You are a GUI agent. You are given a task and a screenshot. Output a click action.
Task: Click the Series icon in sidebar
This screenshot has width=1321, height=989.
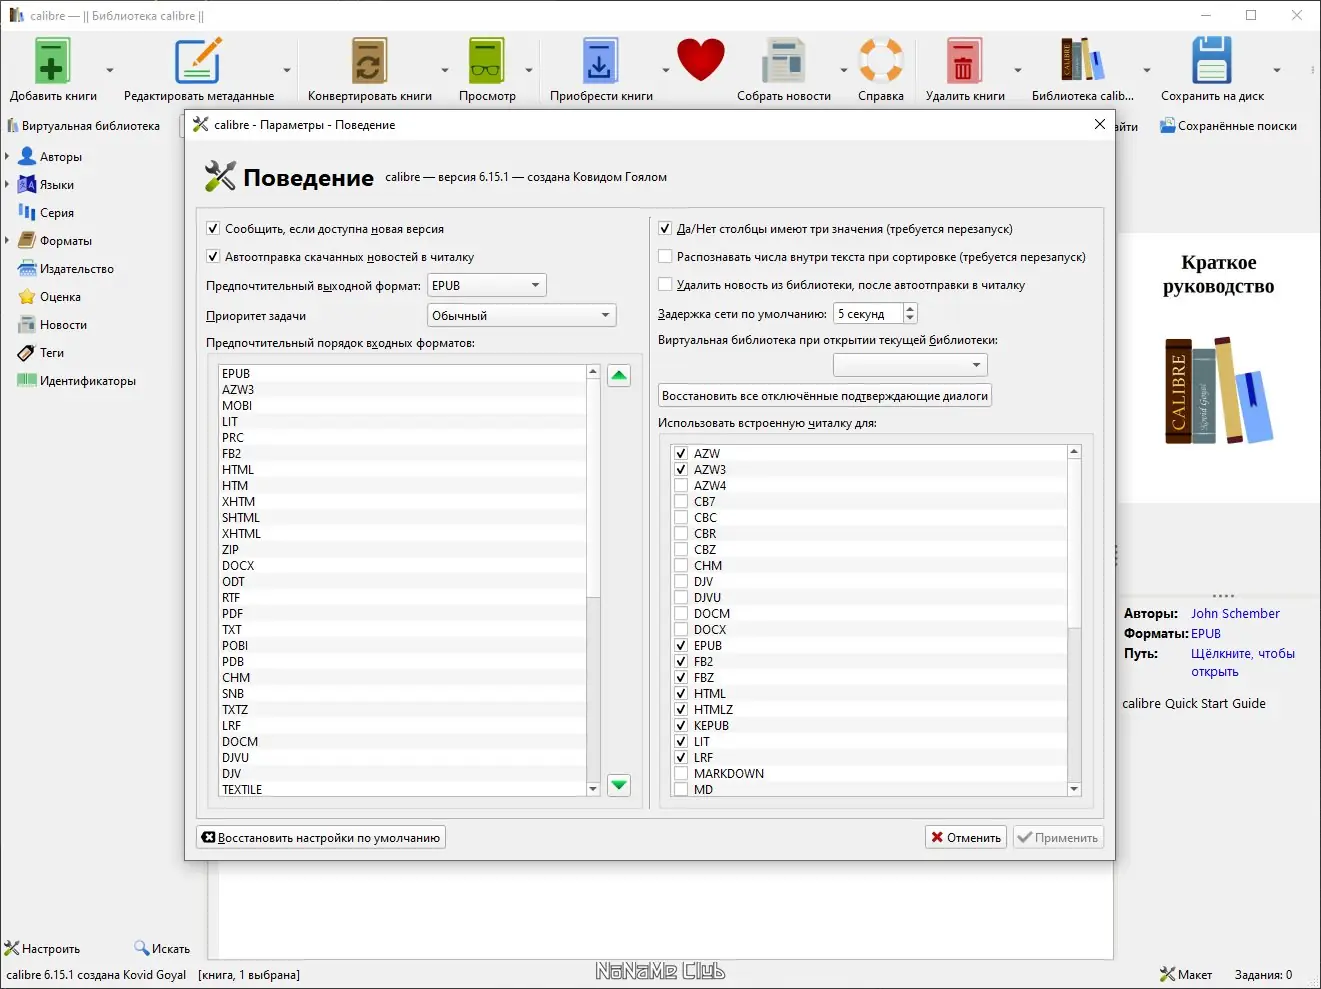click(27, 213)
